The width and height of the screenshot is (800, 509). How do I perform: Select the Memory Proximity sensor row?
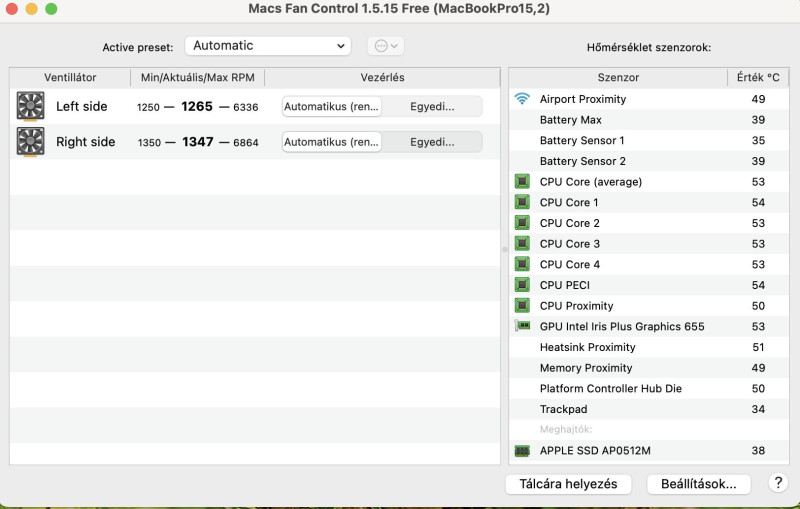(x=648, y=368)
